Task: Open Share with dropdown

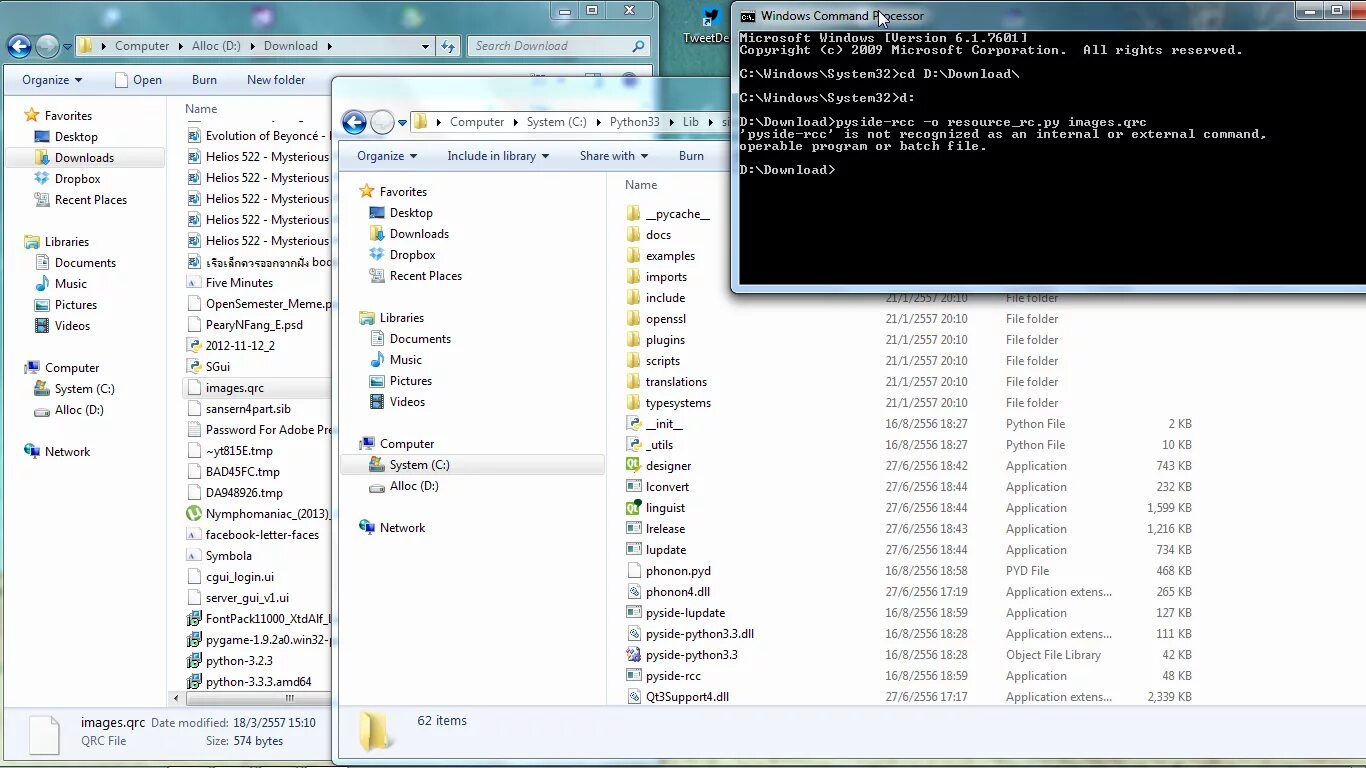Action: click(x=614, y=156)
